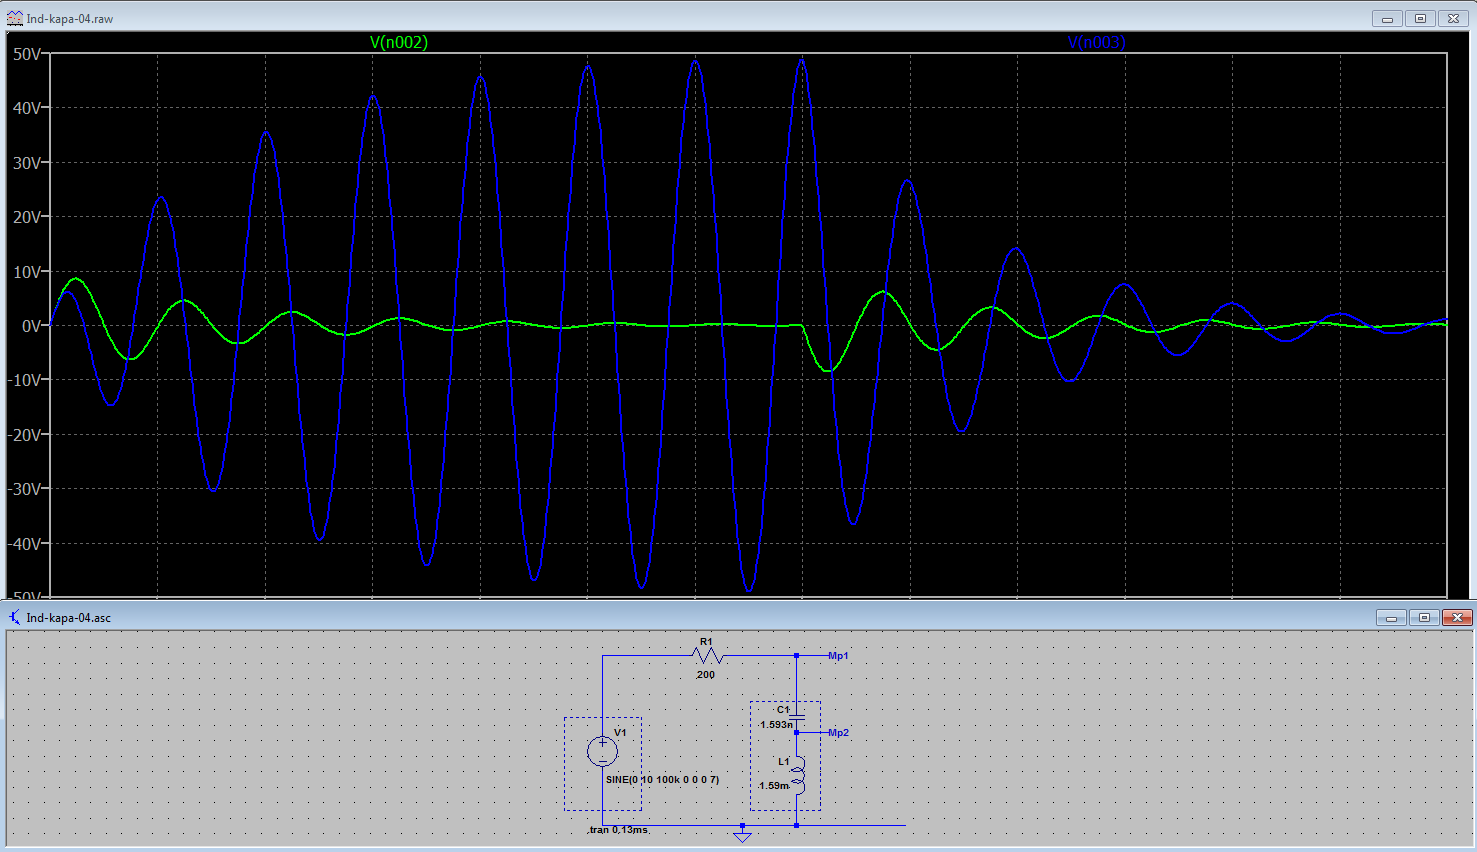This screenshot has width=1477, height=852.
Task: Minimize the Ind-kapa-04.raw waveform window
Action: coord(1387,18)
